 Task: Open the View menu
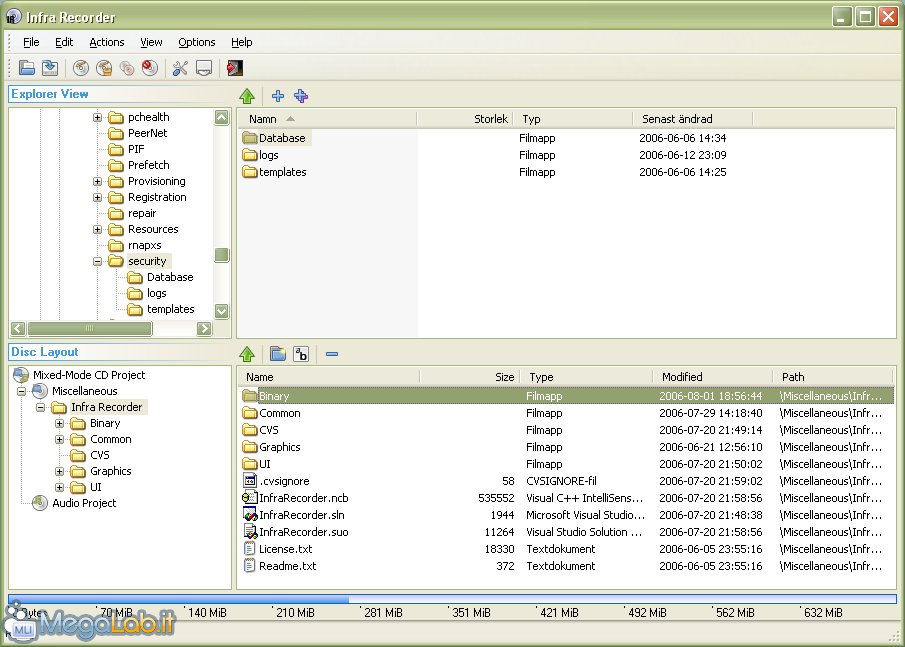(x=151, y=42)
